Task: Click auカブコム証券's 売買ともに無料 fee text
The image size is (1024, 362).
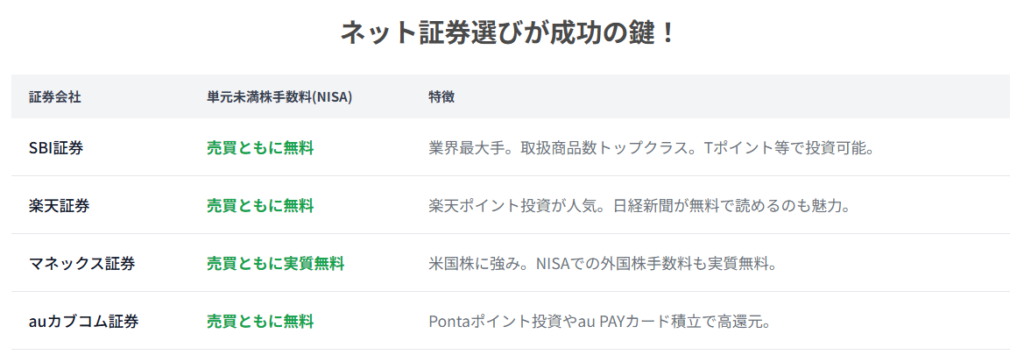Action: 260,321
